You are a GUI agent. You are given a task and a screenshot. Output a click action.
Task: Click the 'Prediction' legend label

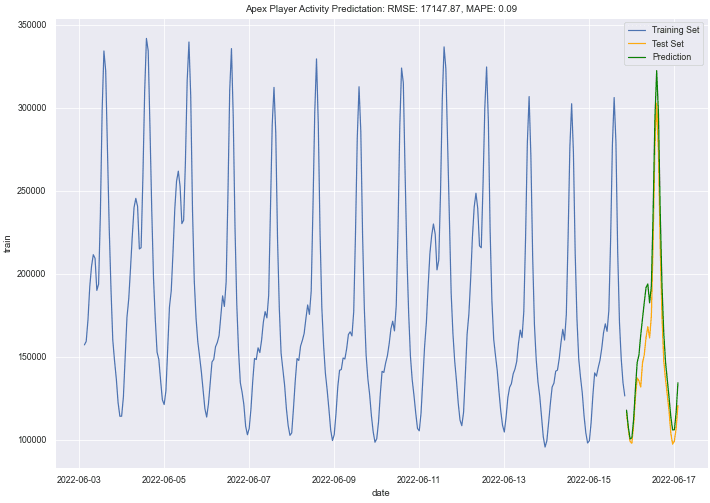672,57
